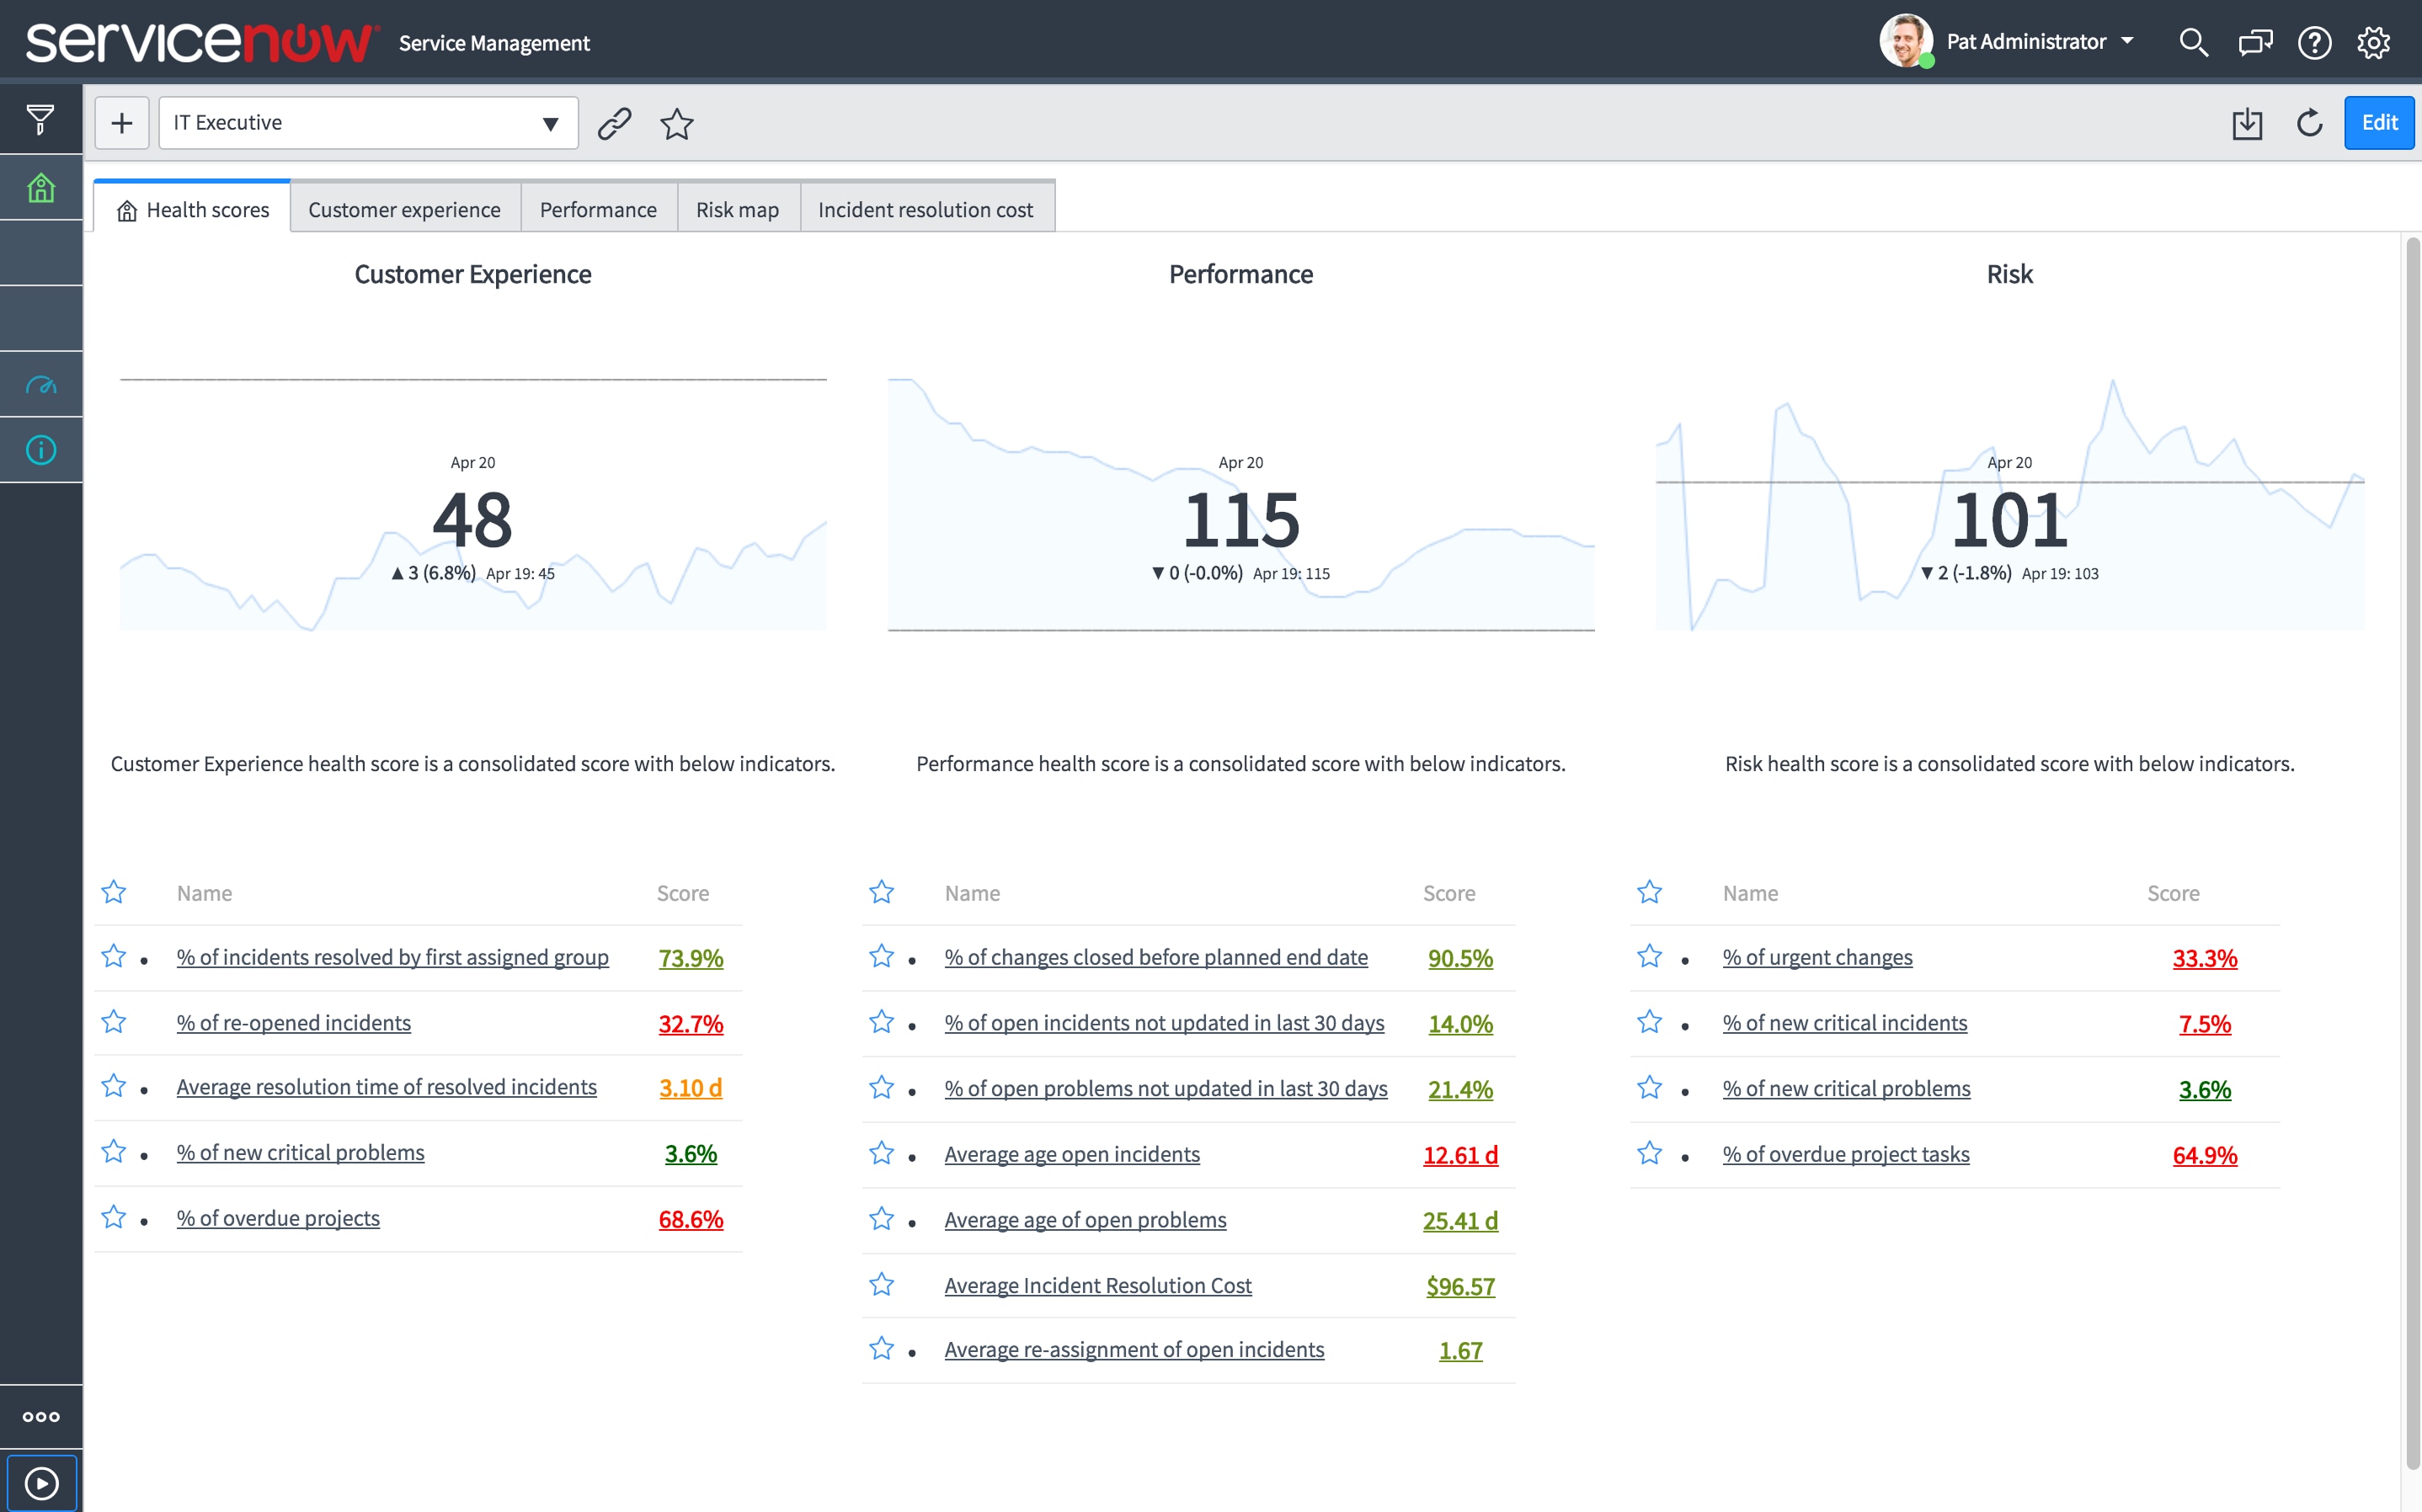This screenshot has width=2422, height=1512.
Task: Click the speedometer dashboard icon in sidebar
Action: pyautogui.click(x=40, y=384)
